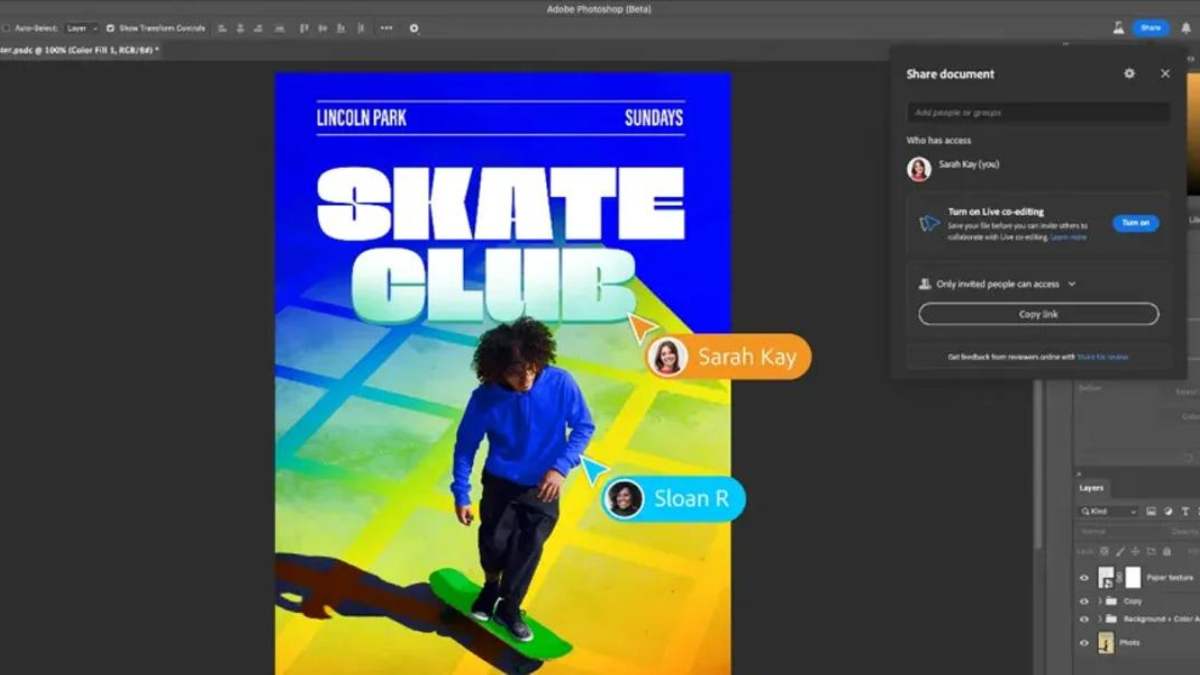Click prevent artboard auto-nesting lock icon
Image resolution: width=1200 pixels, height=675 pixels.
coord(1150,552)
